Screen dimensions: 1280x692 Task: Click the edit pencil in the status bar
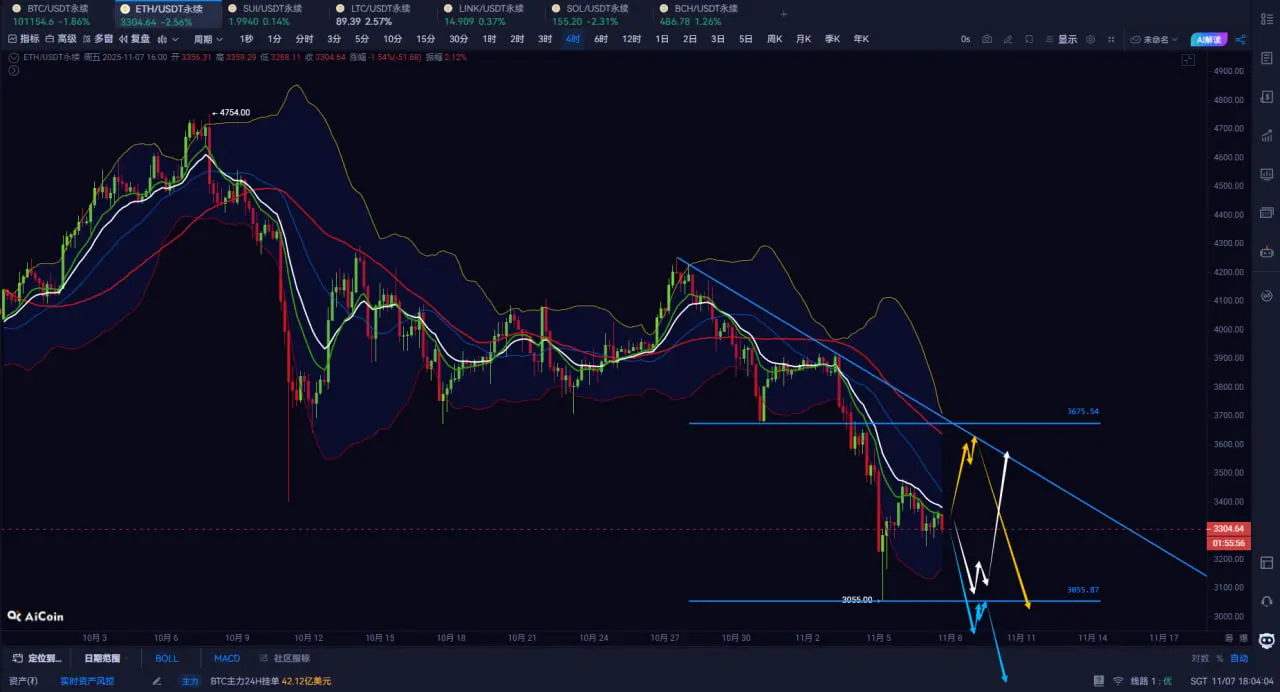[156, 681]
